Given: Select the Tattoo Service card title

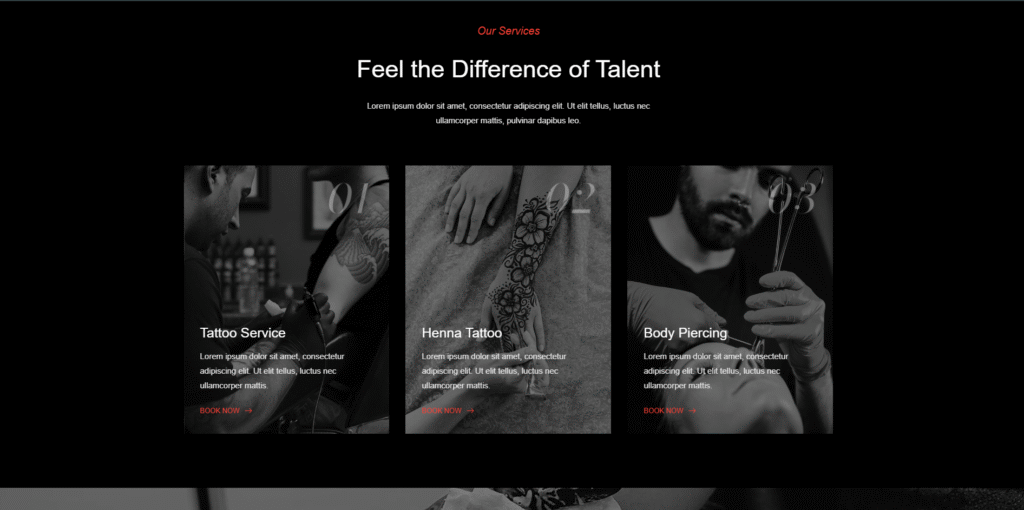Looking at the screenshot, I should click(242, 333).
